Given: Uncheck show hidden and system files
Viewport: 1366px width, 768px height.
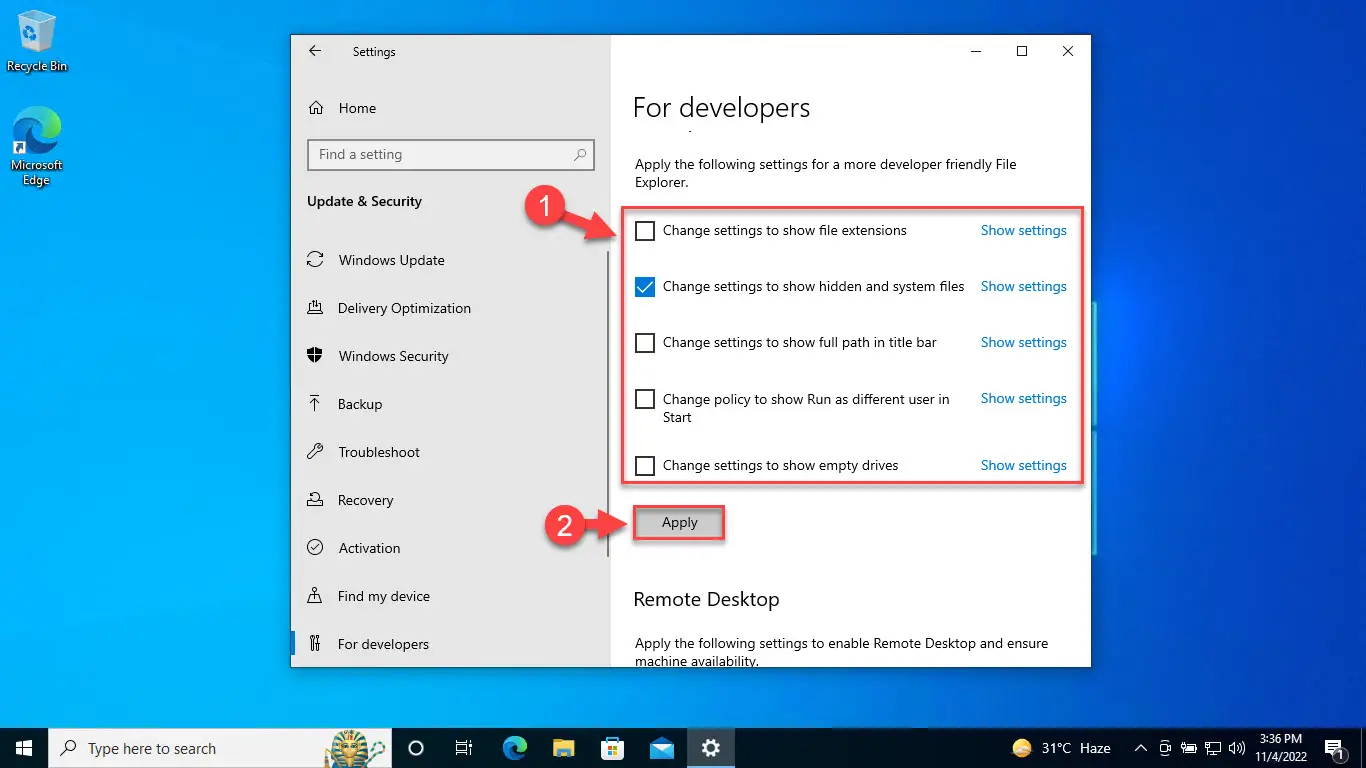Looking at the screenshot, I should click(x=645, y=287).
